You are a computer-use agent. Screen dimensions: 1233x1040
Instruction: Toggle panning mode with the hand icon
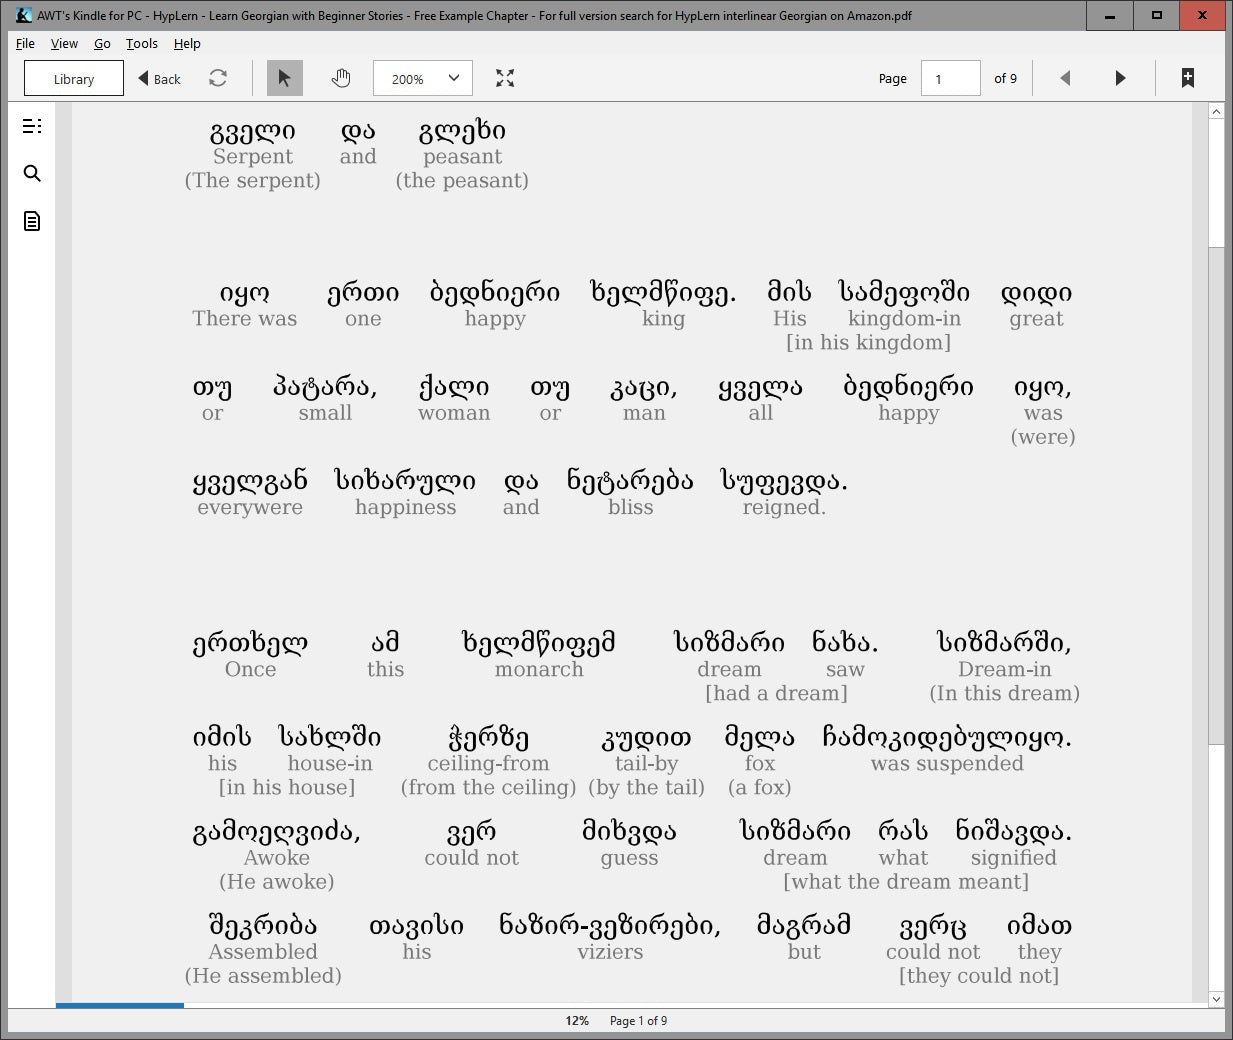tap(341, 78)
